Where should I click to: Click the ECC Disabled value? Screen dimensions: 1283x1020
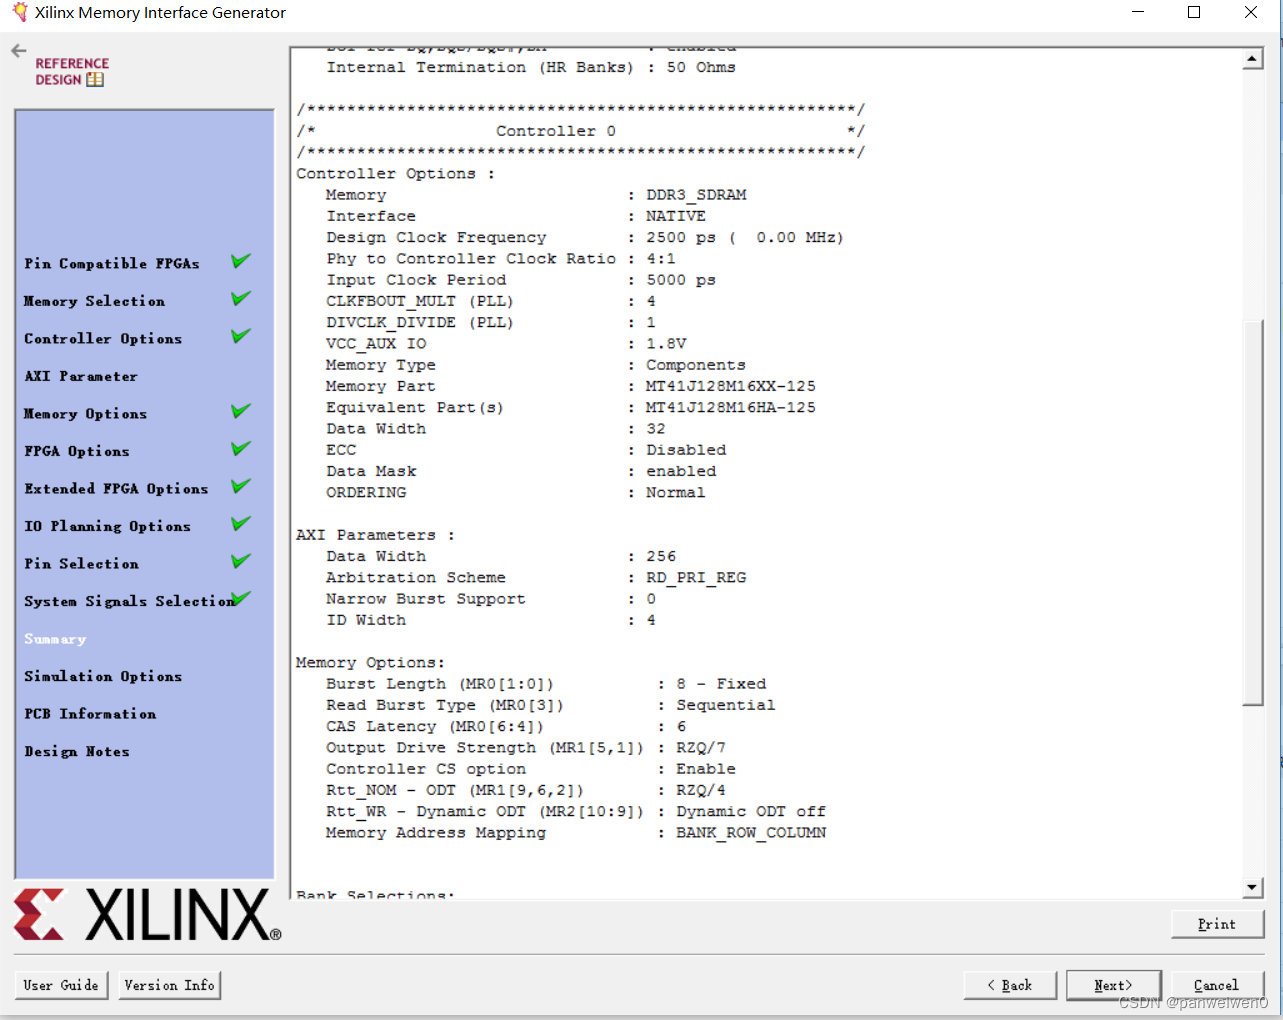(686, 450)
